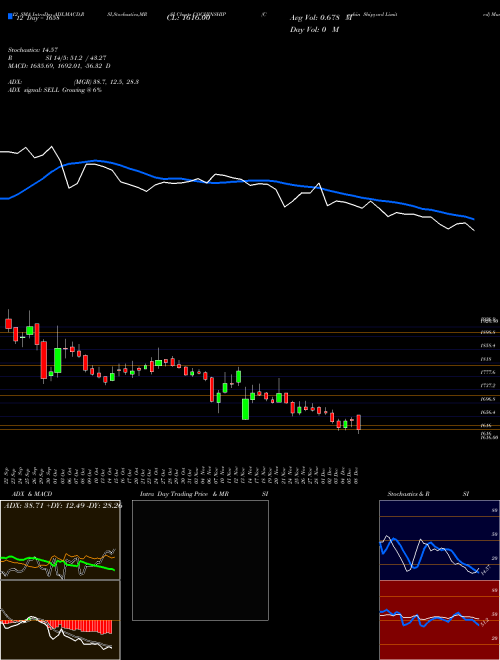Click the 'Intra Day Trading Price & MRSI' title

coord(204,494)
